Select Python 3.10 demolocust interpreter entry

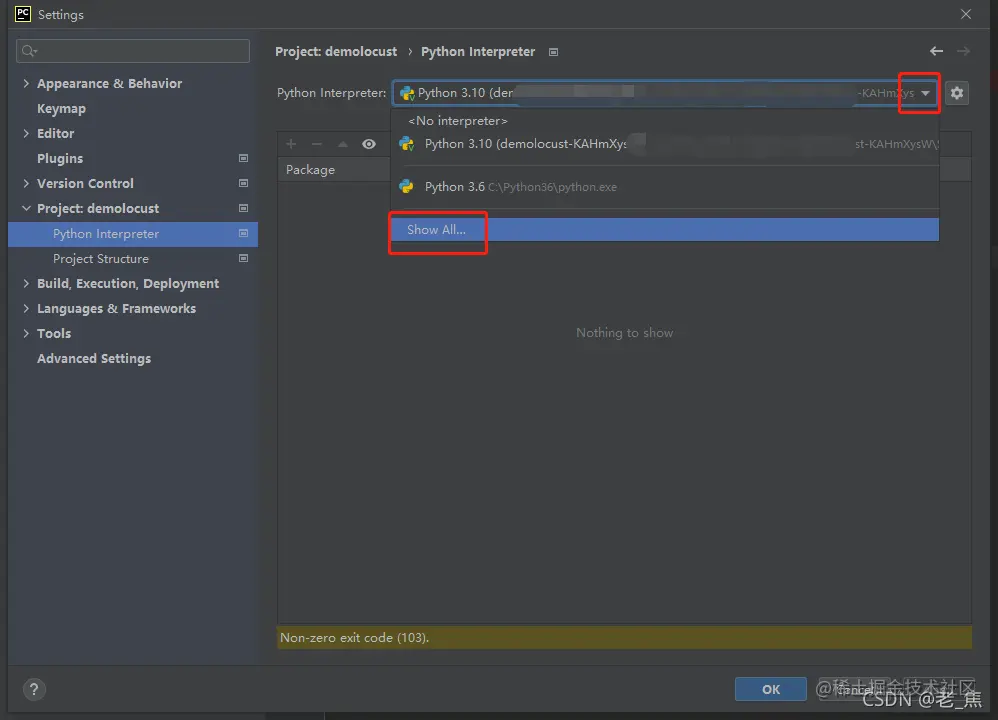(664, 144)
